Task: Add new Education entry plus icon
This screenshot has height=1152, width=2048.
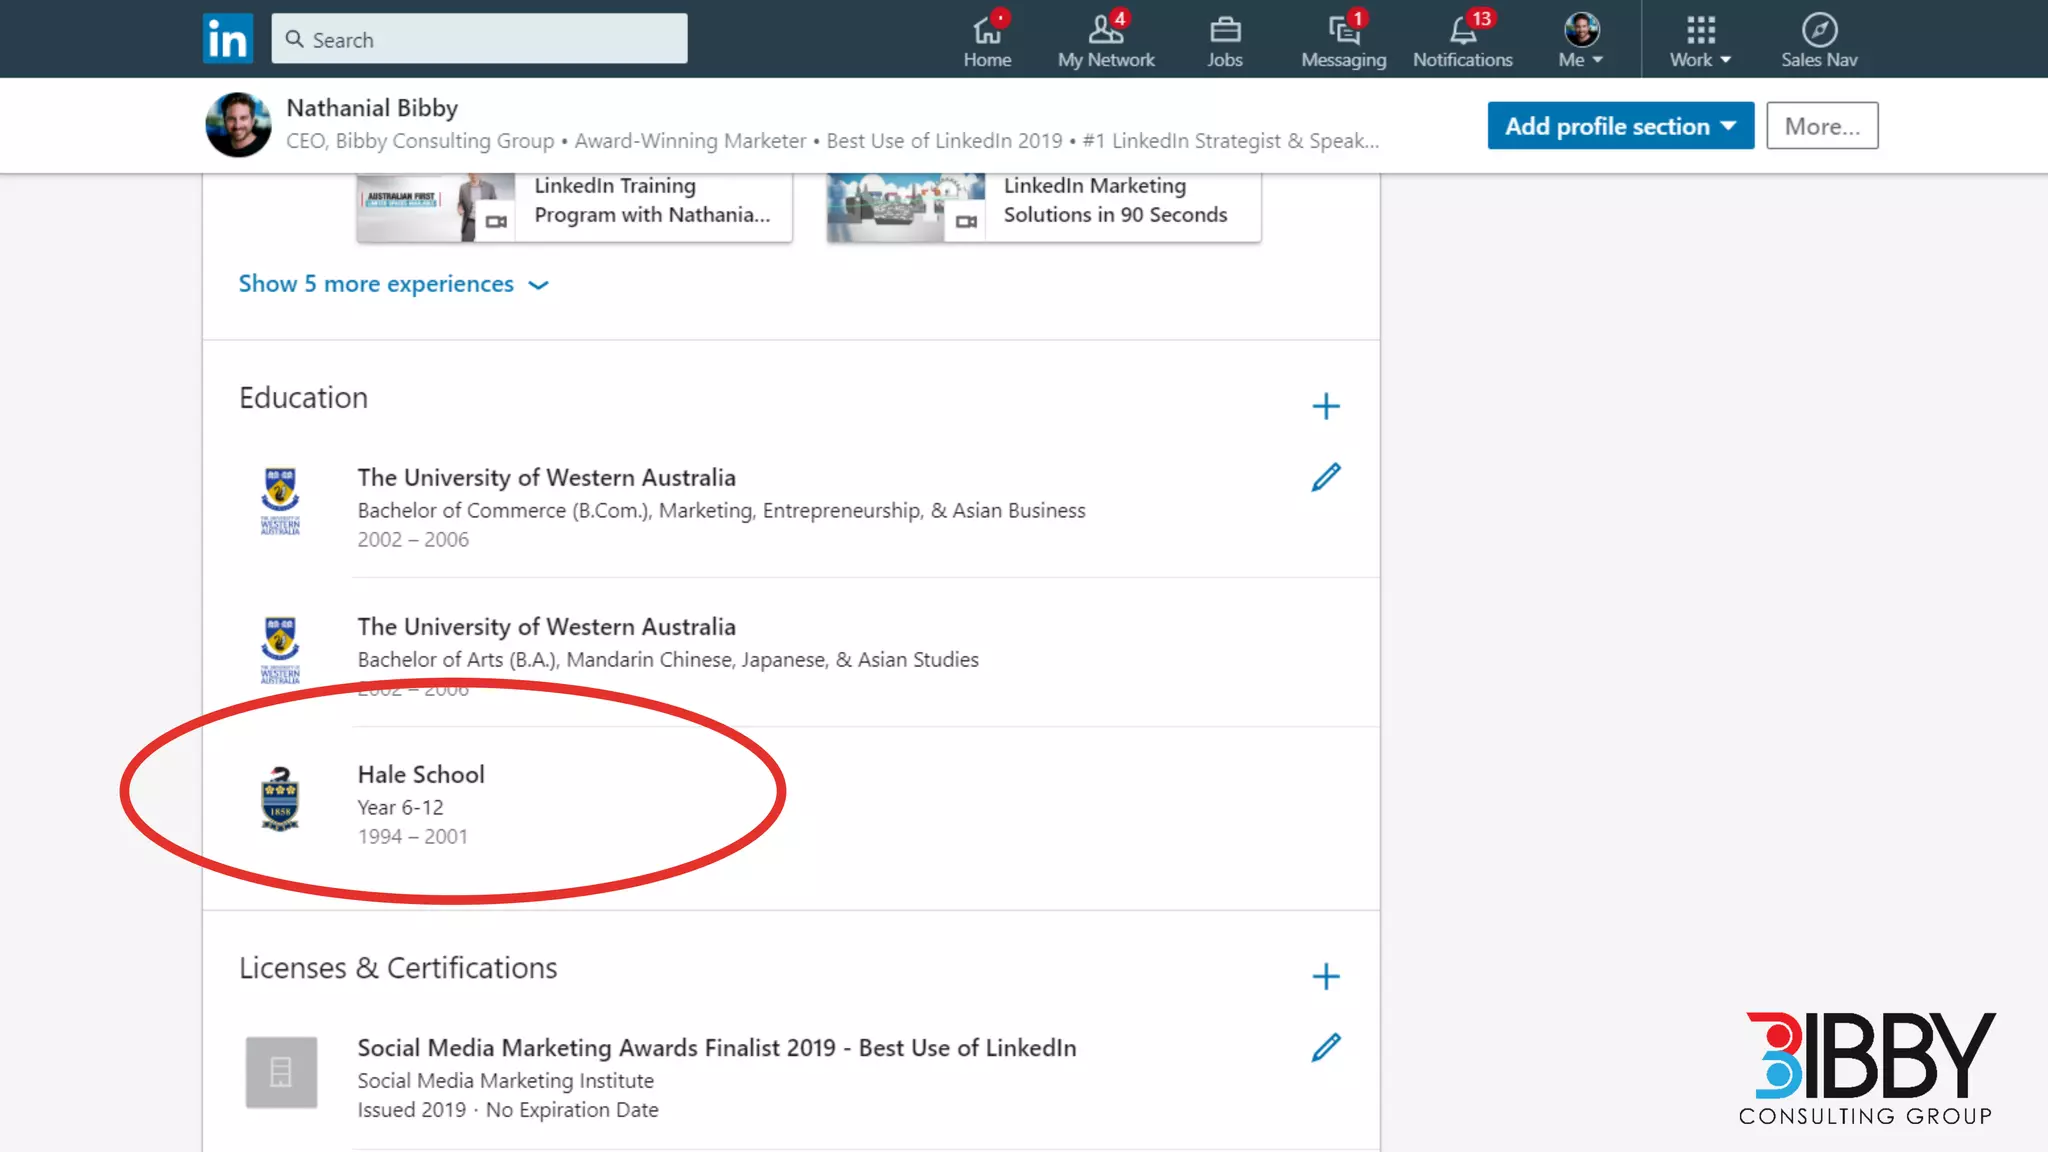Action: (1325, 406)
